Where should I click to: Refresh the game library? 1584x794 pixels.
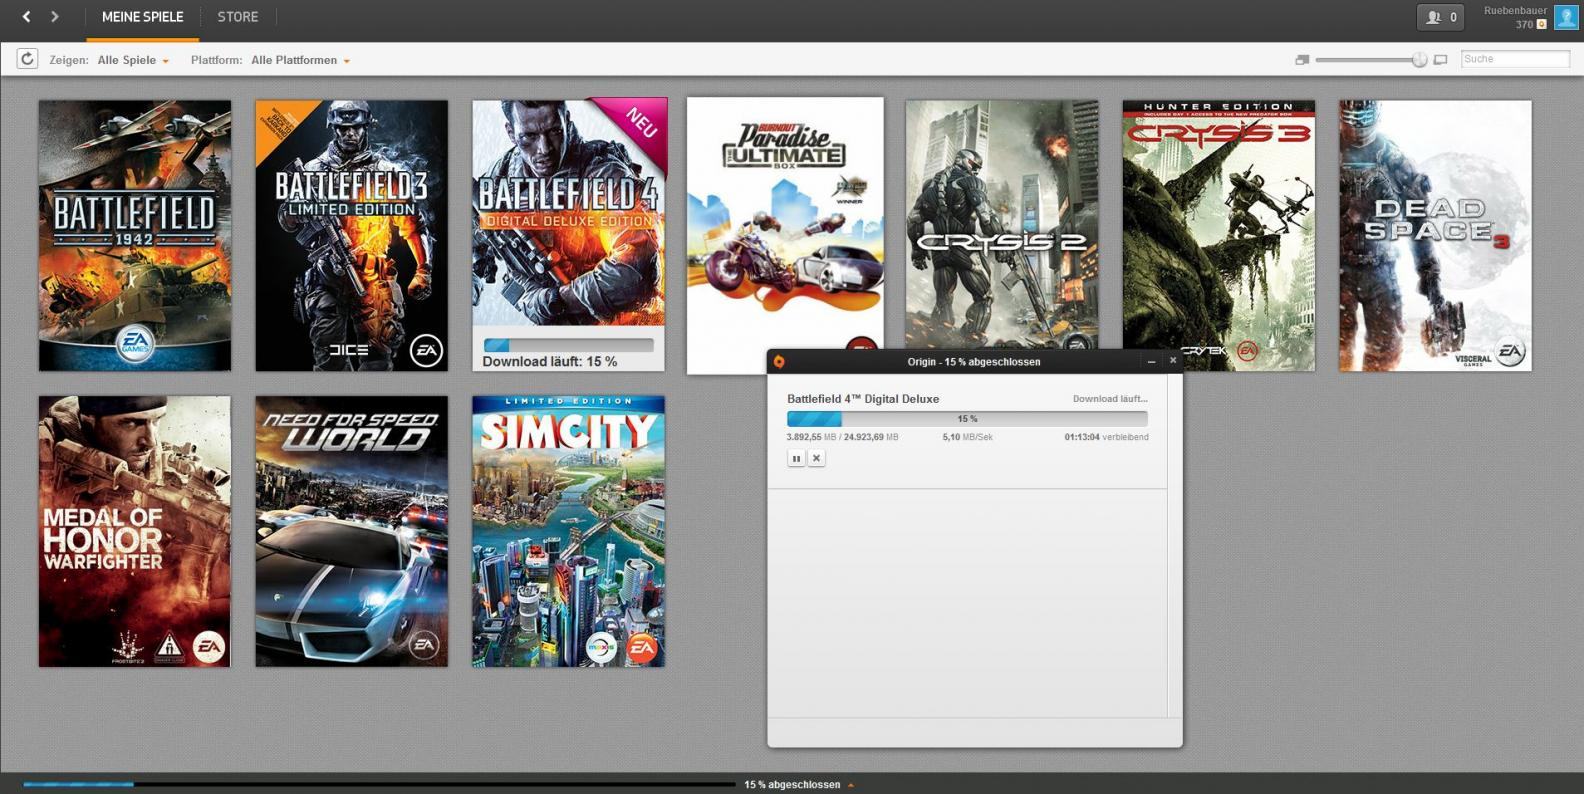[27, 59]
